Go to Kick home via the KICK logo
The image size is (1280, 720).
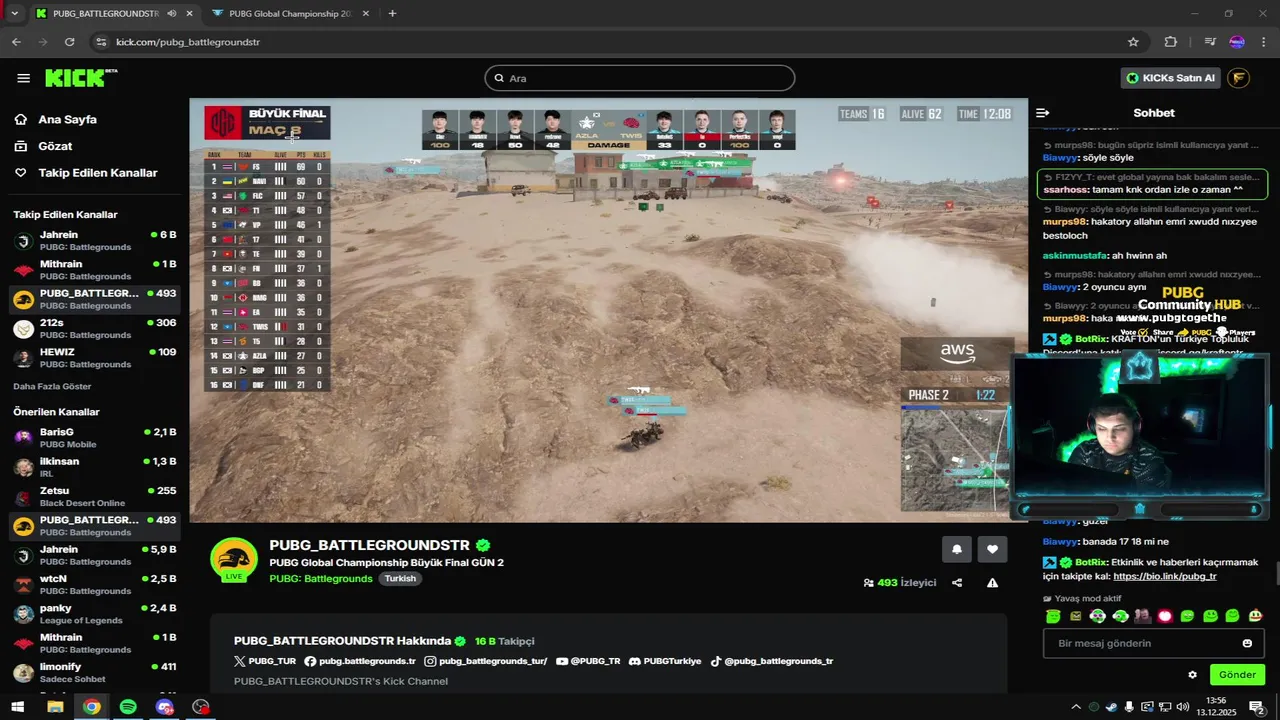81,78
